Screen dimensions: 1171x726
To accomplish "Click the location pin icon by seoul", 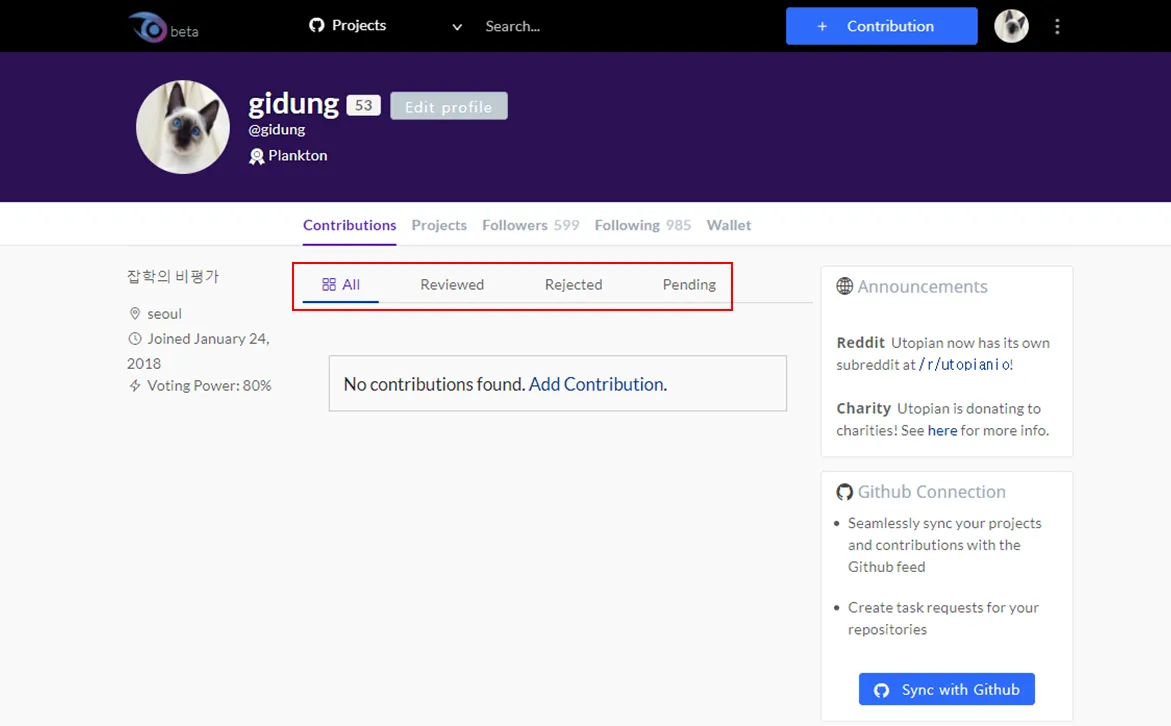I will 135,314.
